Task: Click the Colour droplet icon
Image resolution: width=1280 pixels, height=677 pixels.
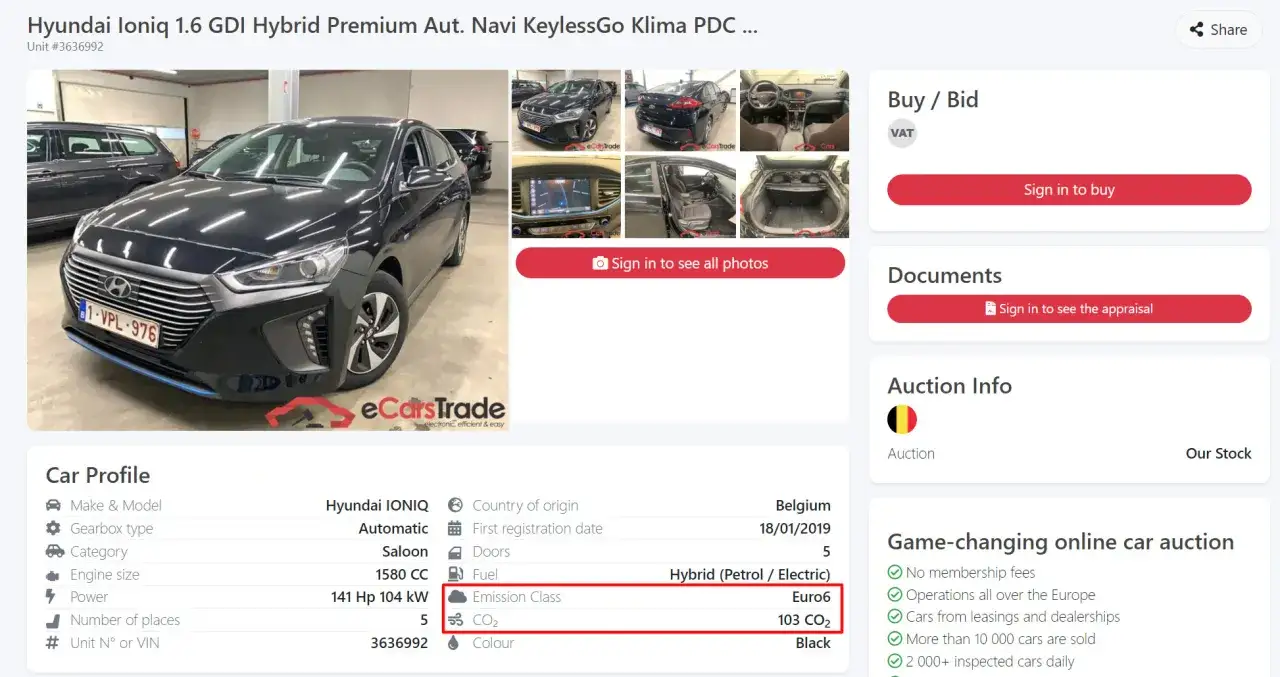Action: (454, 643)
